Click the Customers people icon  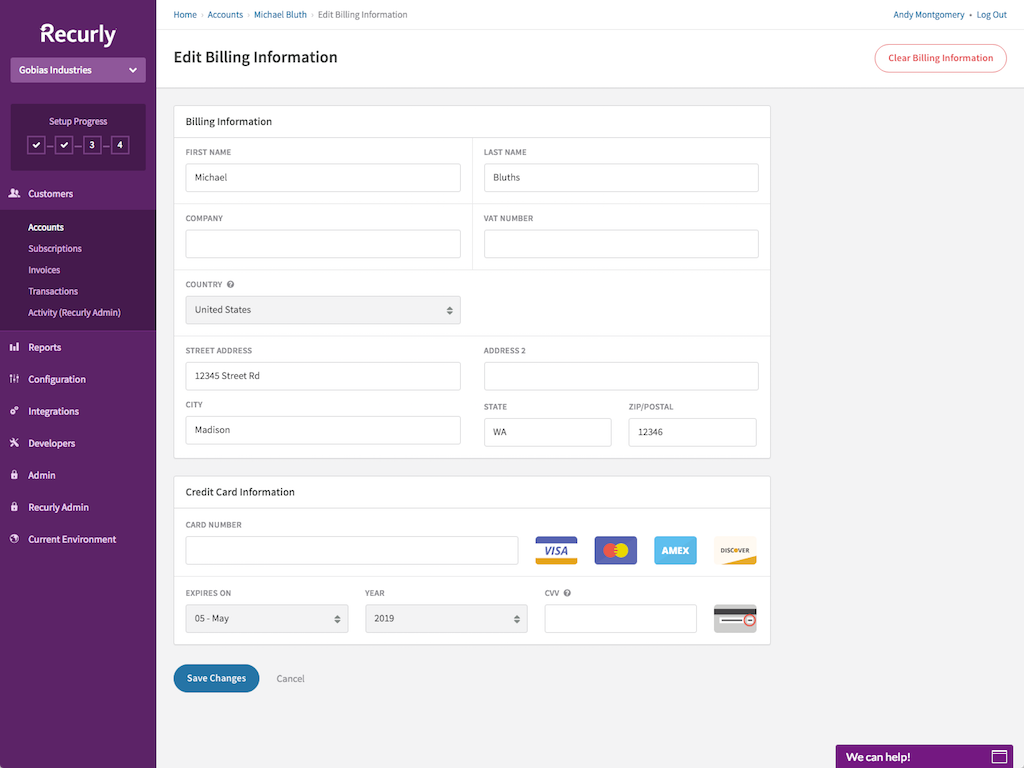point(14,193)
